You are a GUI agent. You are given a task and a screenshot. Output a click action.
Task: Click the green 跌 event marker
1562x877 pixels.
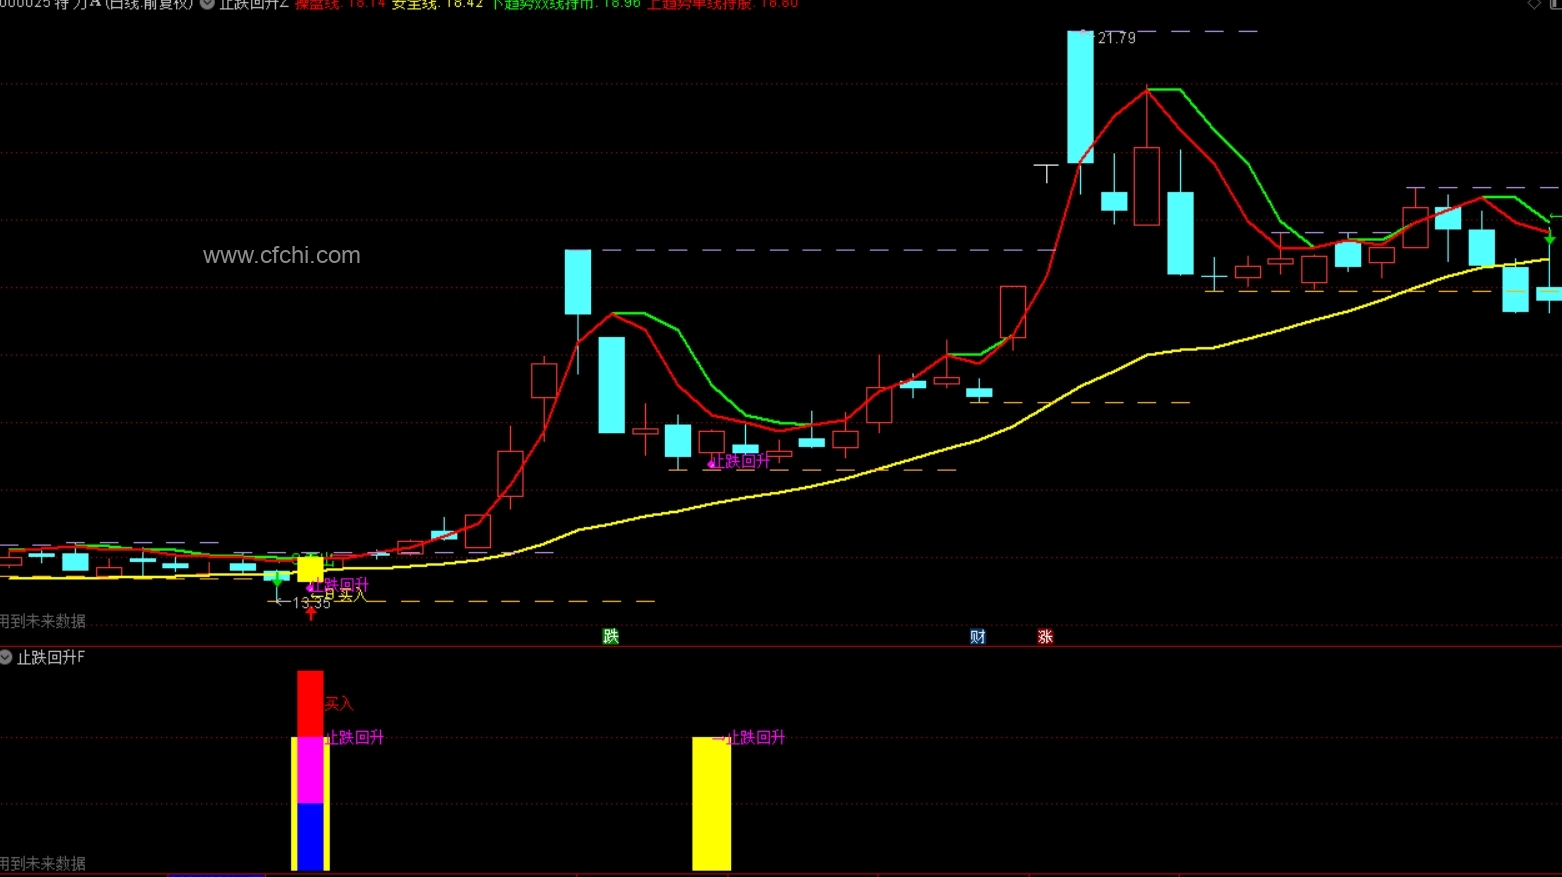(611, 636)
